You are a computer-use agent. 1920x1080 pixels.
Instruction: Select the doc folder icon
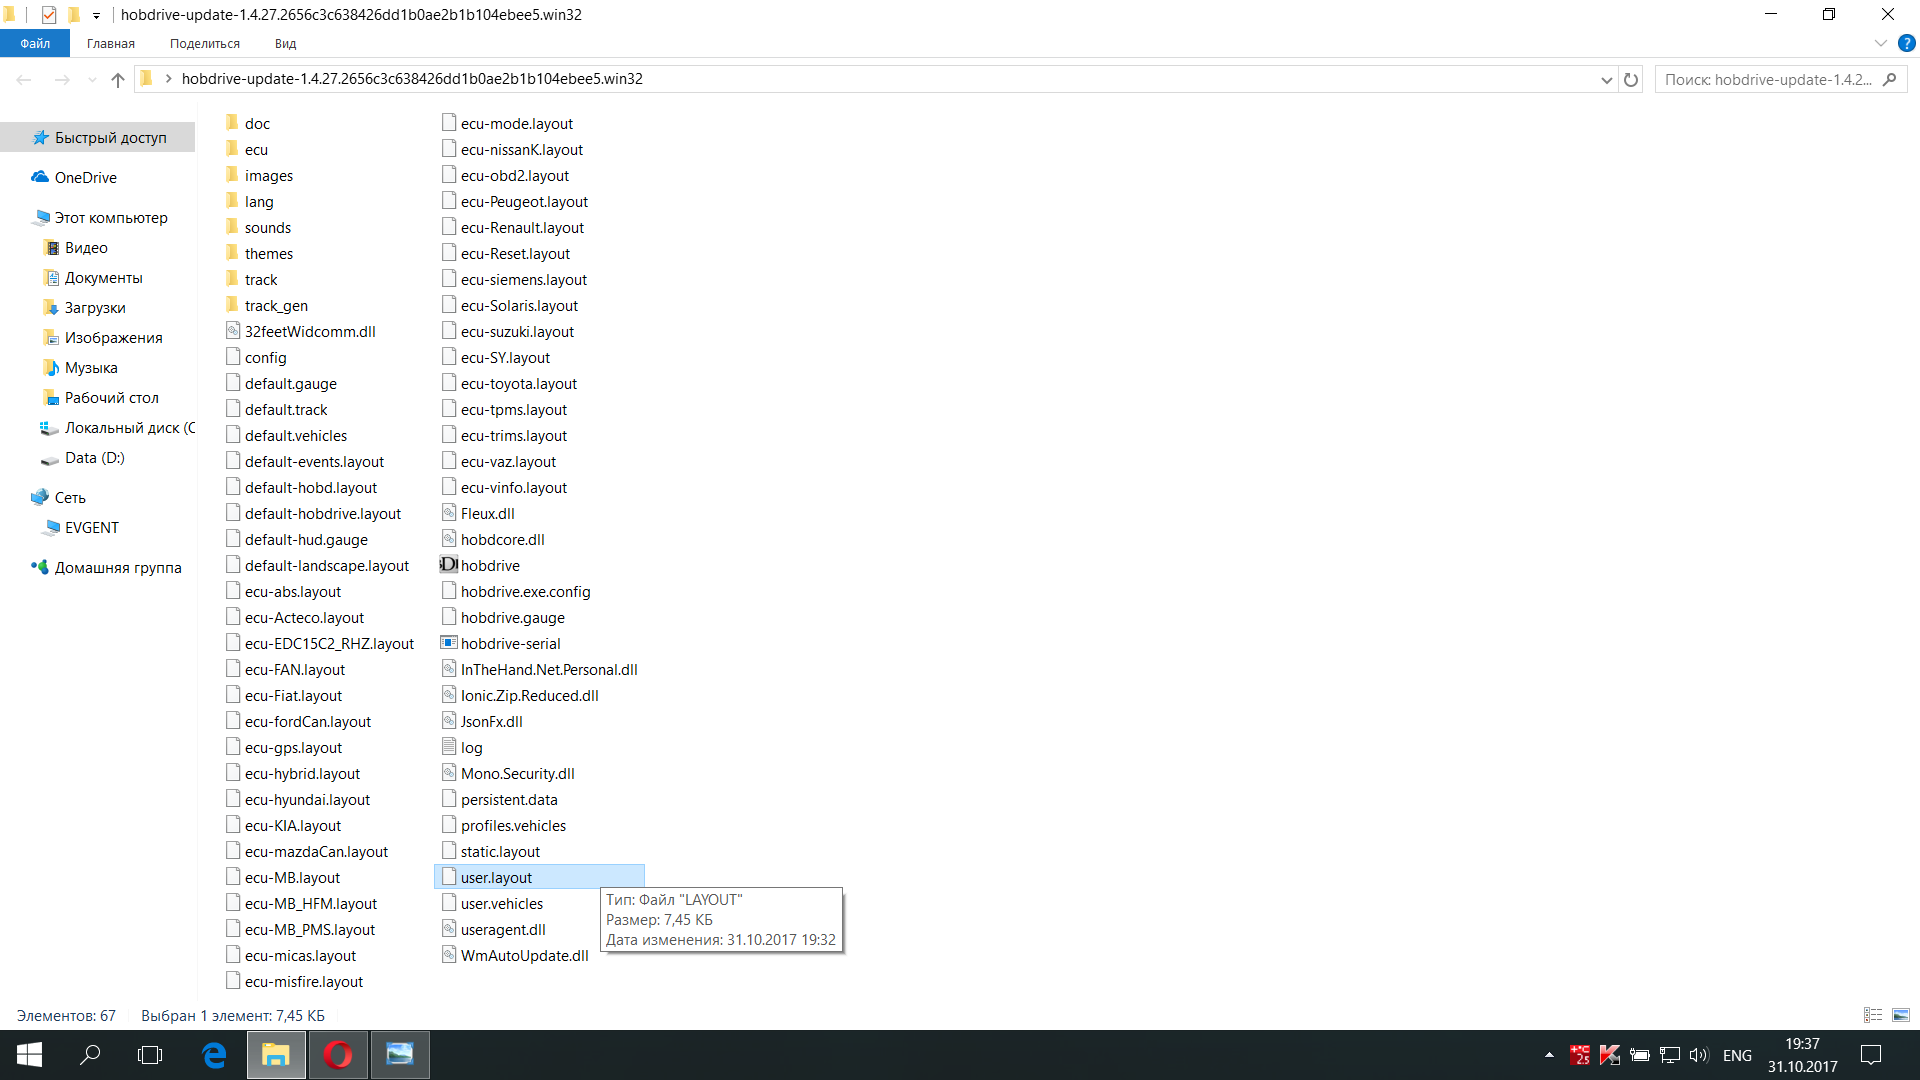pyautogui.click(x=232, y=123)
